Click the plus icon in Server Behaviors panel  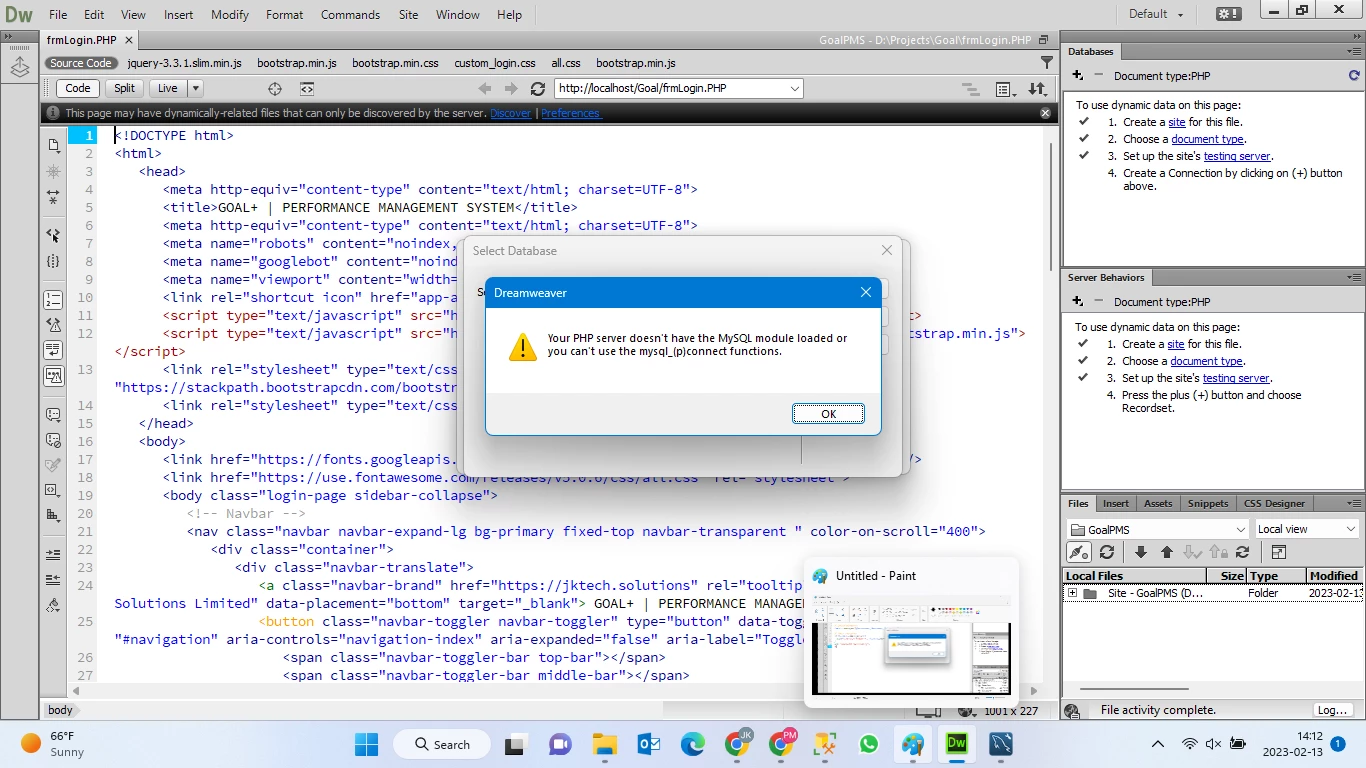1077,301
